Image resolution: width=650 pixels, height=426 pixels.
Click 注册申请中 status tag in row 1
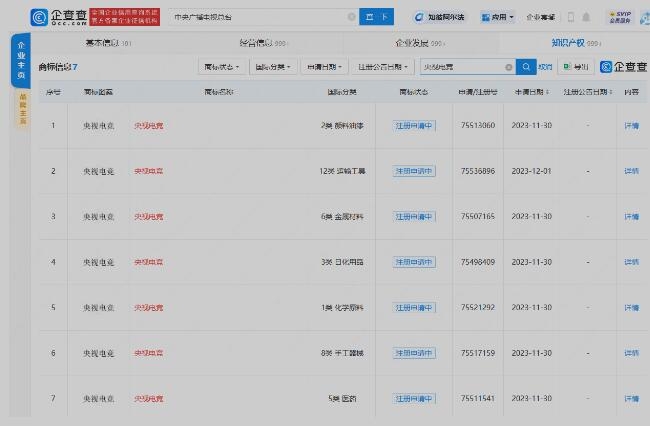point(414,126)
